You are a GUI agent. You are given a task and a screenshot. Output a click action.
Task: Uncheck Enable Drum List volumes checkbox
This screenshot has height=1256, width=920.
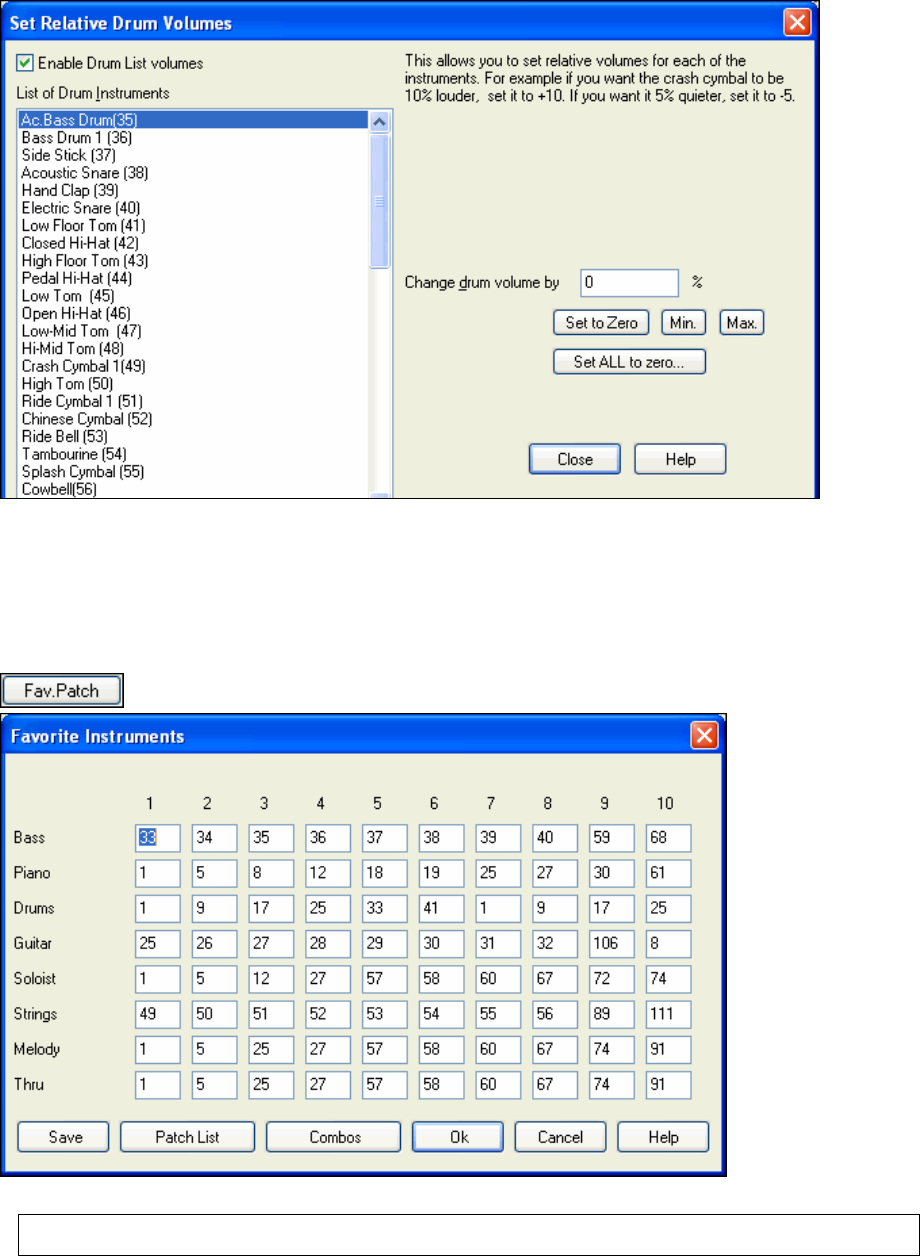tap(25, 63)
